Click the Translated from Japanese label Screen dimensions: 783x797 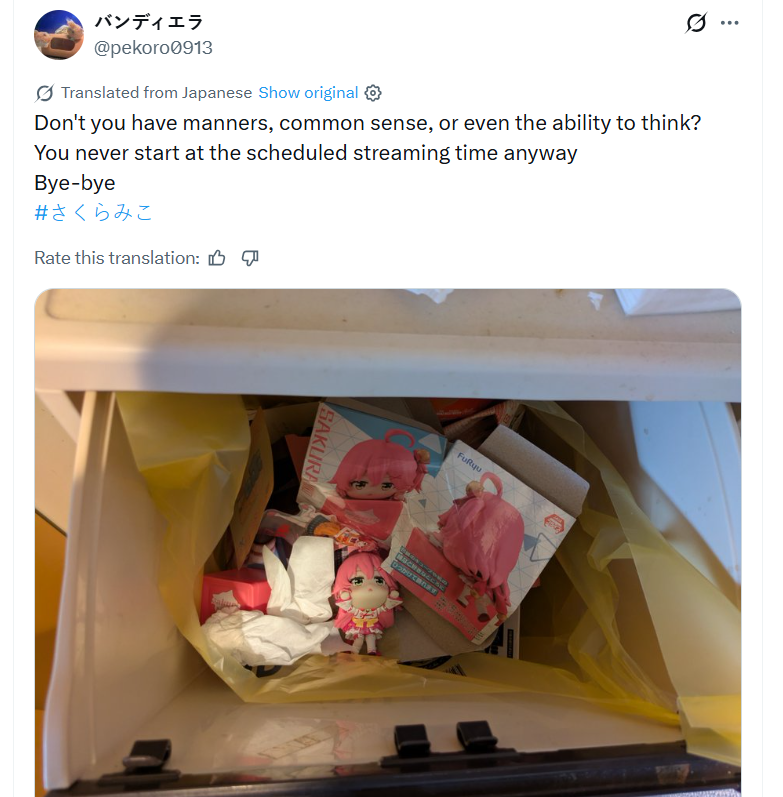[157, 93]
